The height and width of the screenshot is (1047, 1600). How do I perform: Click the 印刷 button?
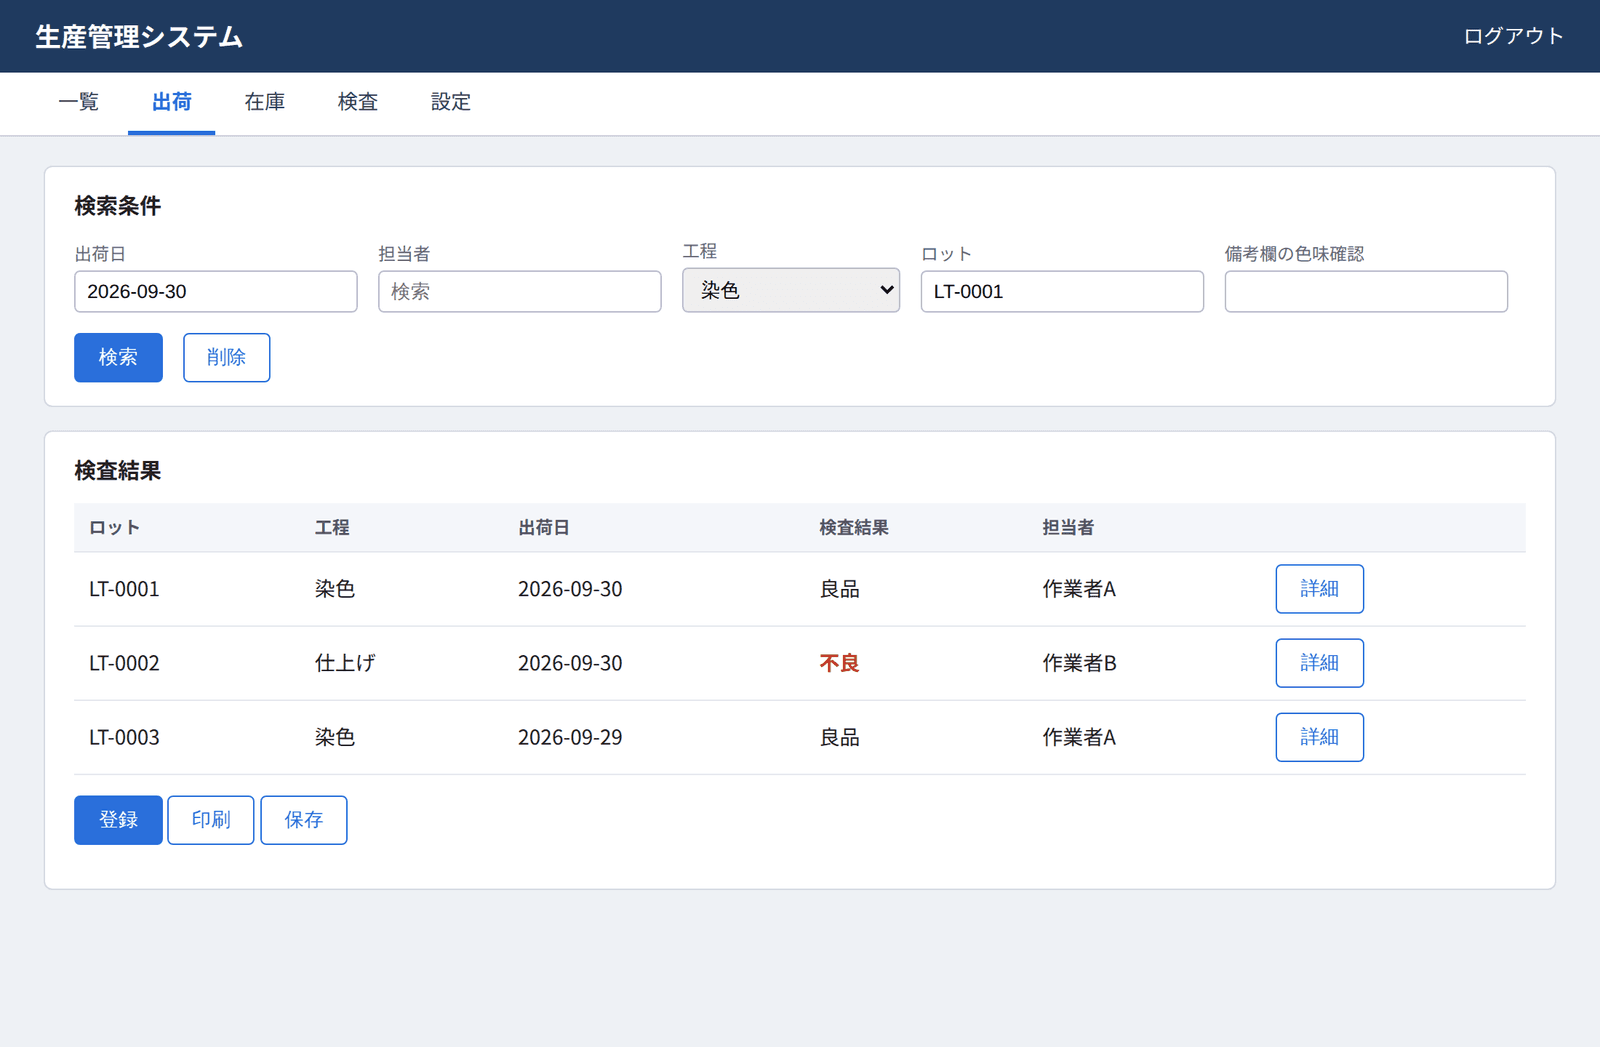211,820
